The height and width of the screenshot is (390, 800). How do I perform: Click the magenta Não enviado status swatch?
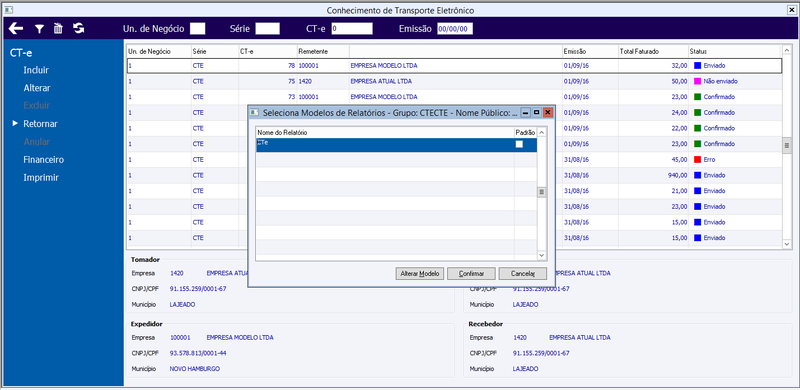pyautogui.click(x=697, y=81)
